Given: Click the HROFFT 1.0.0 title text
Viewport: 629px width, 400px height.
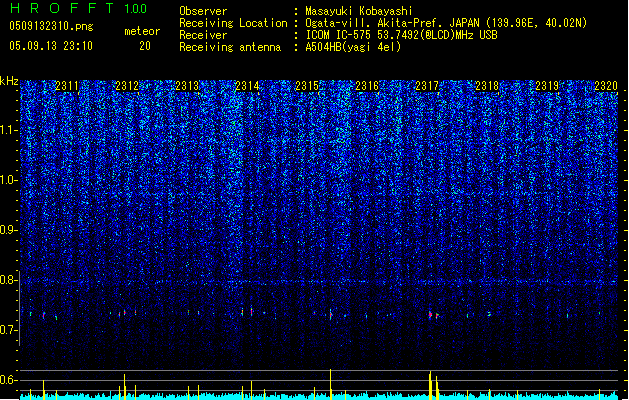Looking at the screenshot, I should [x=79, y=8].
